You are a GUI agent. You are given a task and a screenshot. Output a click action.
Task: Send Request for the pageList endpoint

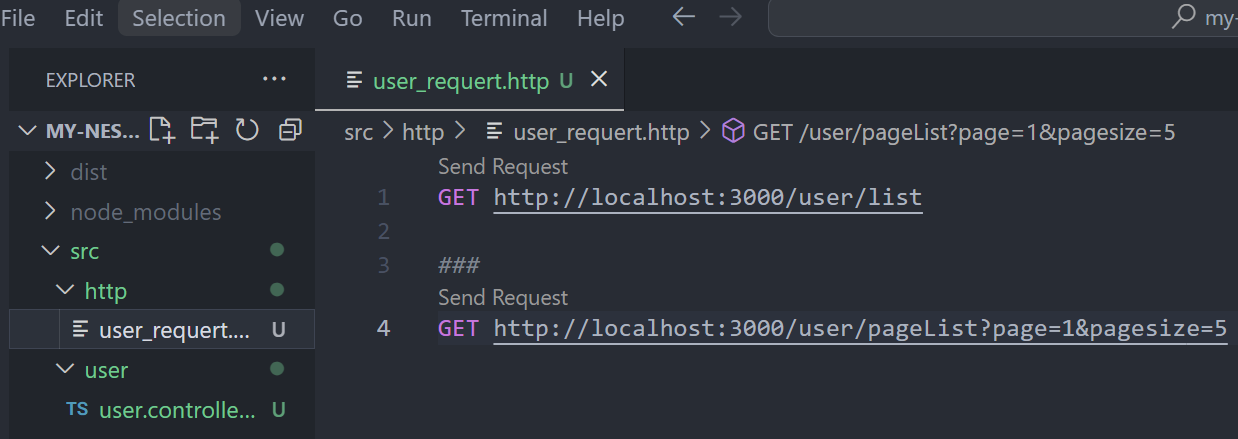pyautogui.click(x=503, y=297)
